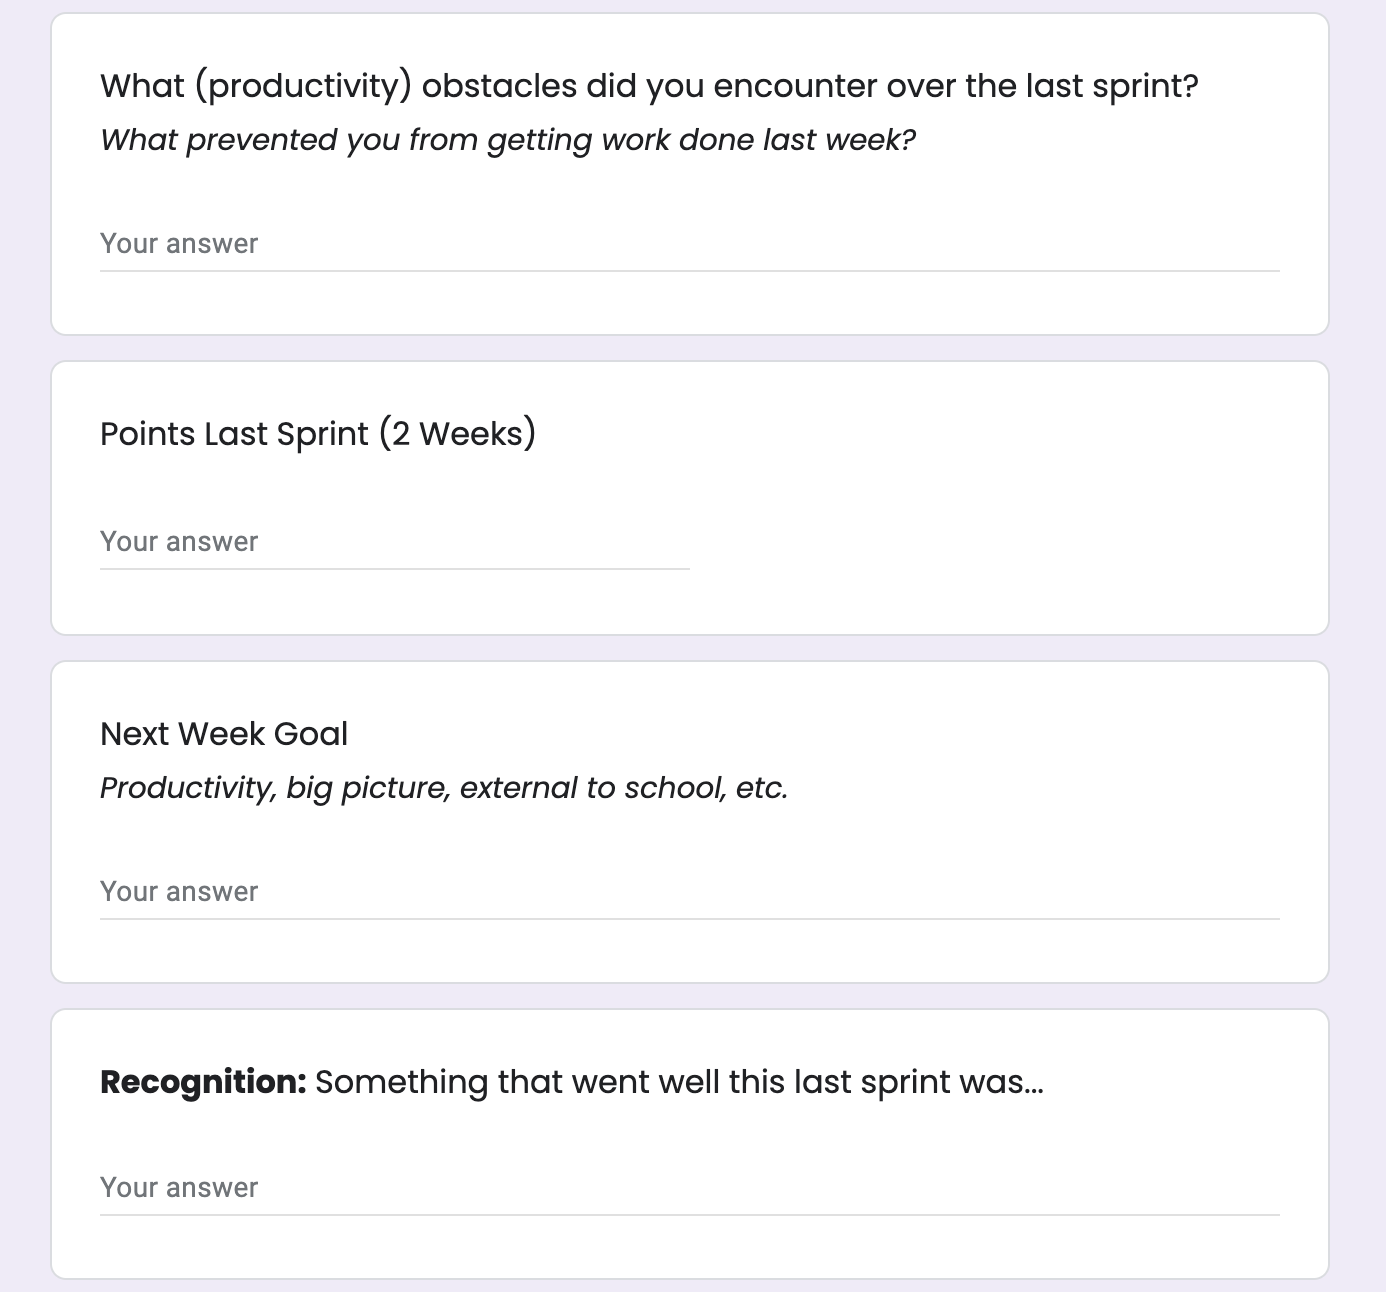Image resolution: width=1386 pixels, height=1292 pixels.
Task: Click the 'Next Week Goal' heading
Action: (224, 734)
